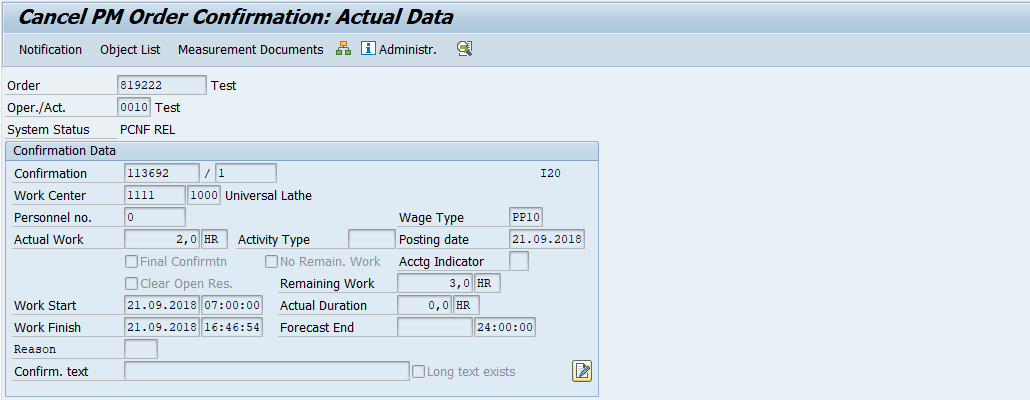Select the confirmation counter field containing 1
The height and width of the screenshot is (400, 1030).
click(246, 173)
